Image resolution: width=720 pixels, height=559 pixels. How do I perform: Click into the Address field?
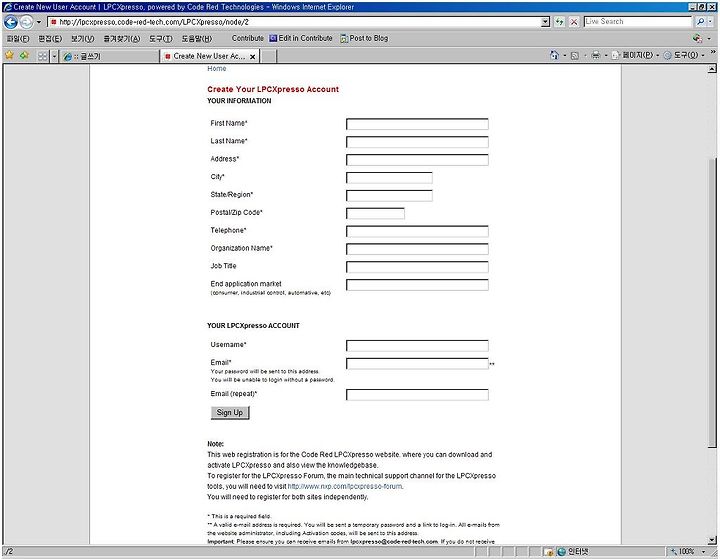[x=417, y=159]
